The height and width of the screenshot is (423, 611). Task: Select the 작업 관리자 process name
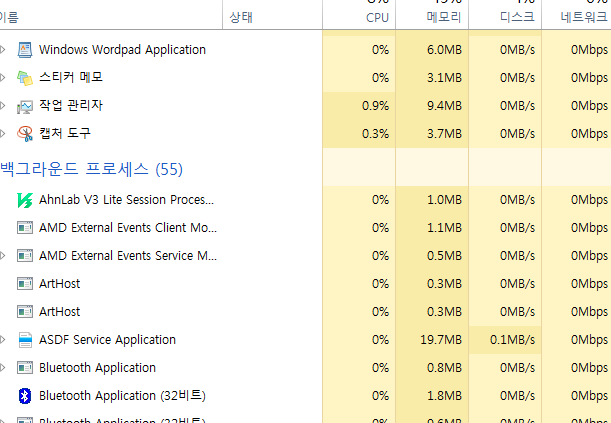pos(71,105)
